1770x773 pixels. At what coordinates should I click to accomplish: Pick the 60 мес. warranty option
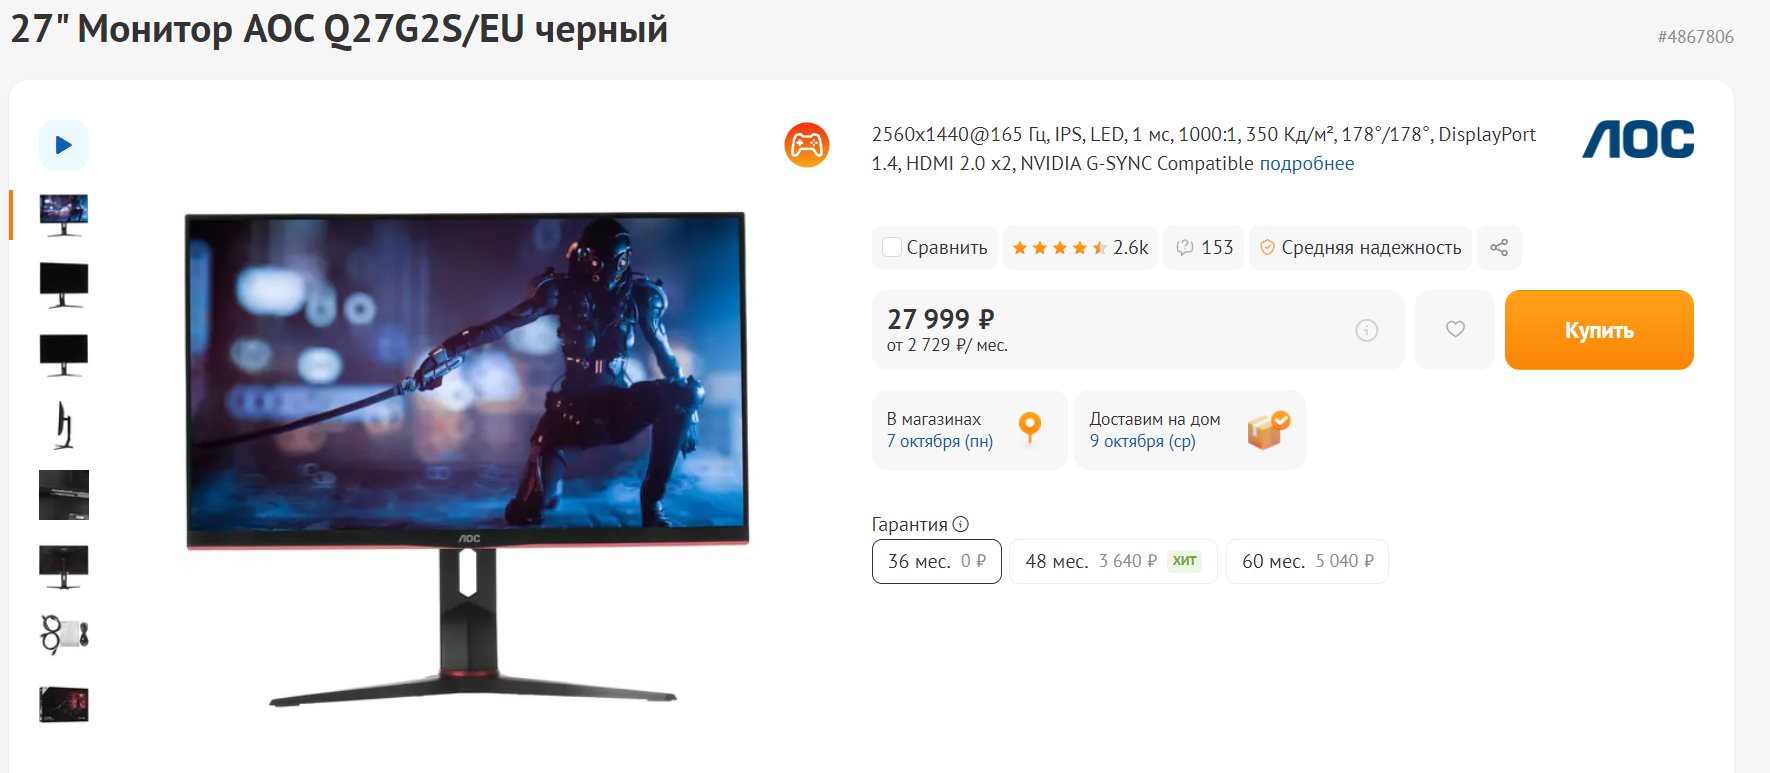(1307, 561)
